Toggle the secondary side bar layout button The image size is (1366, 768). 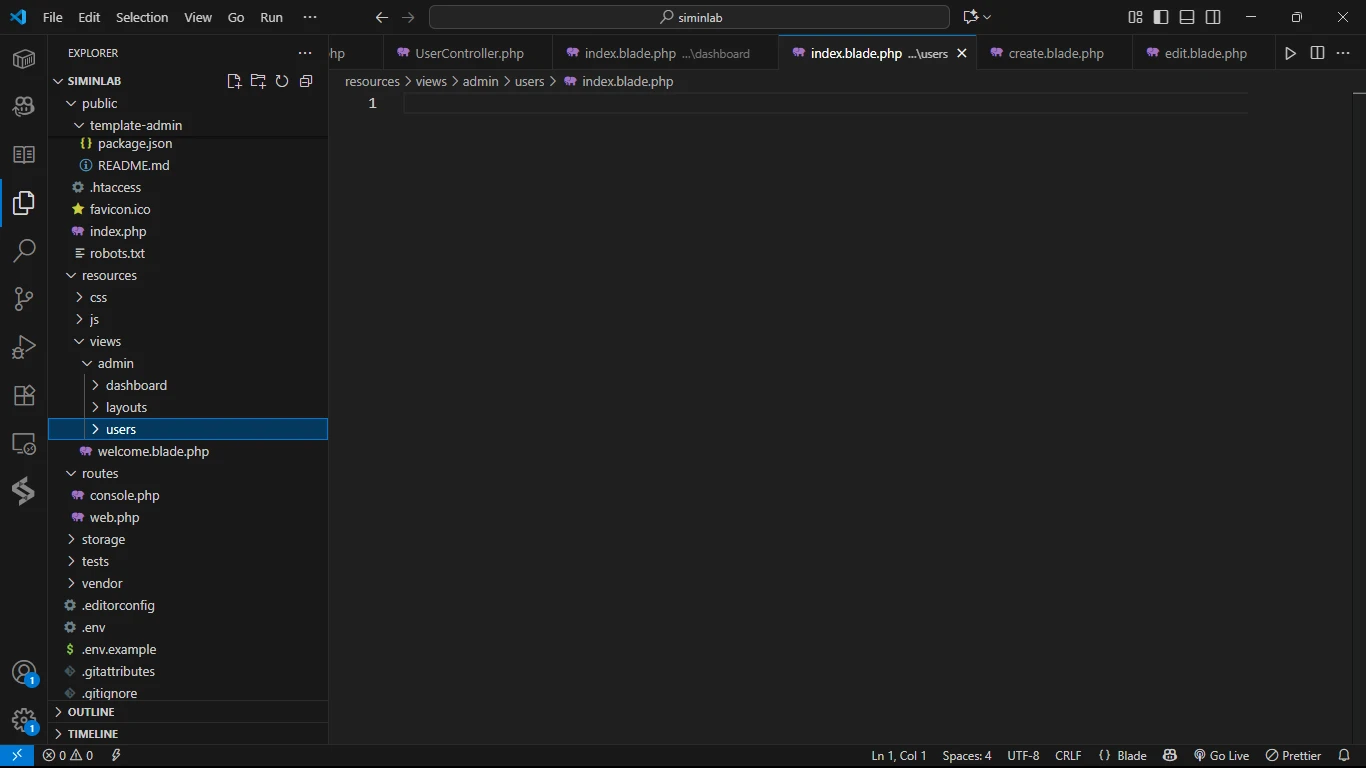click(1213, 17)
